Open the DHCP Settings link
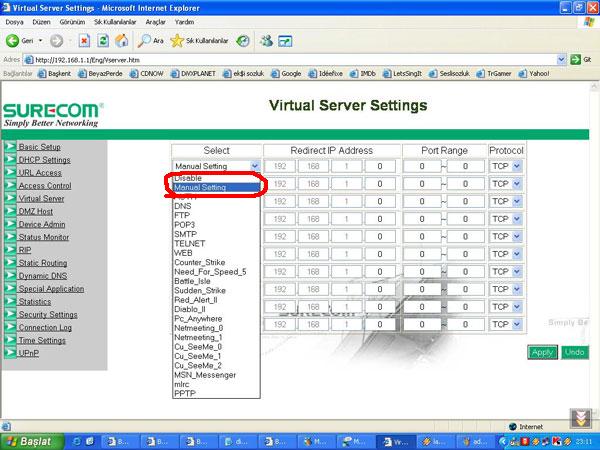Image resolution: width=600 pixels, height=450 pixels. [x=44, y=160]
